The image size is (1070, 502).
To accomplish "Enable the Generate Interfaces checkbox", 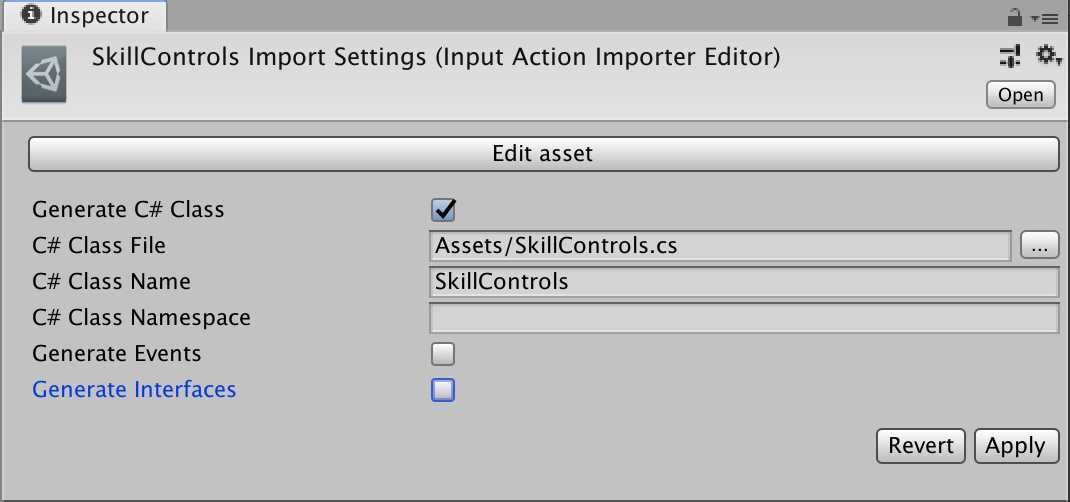I will [x=443, y=390].
